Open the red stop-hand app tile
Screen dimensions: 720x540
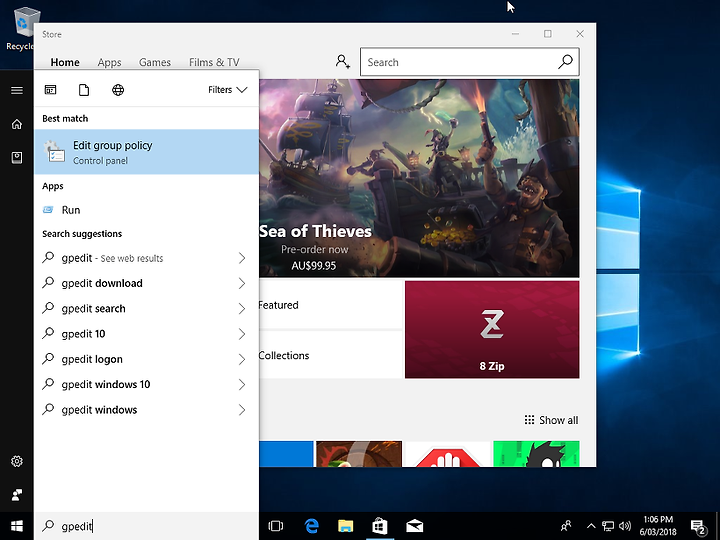448,454
